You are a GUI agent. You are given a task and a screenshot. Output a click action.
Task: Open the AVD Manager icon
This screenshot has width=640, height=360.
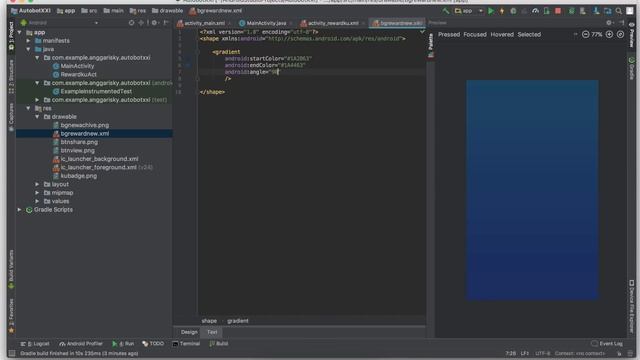[582, 11]
